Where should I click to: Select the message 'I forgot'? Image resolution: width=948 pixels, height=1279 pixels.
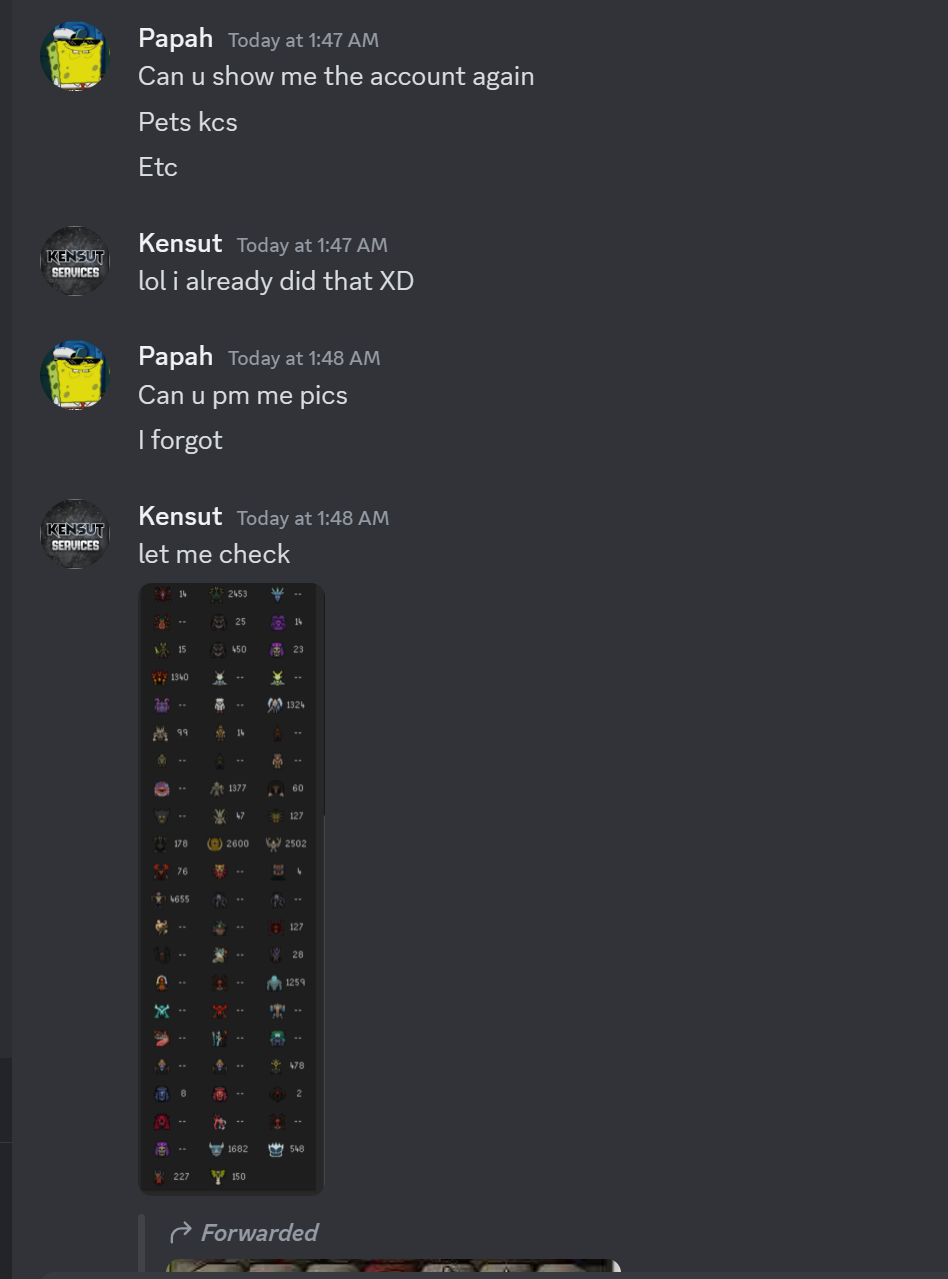tap(180, 440)
